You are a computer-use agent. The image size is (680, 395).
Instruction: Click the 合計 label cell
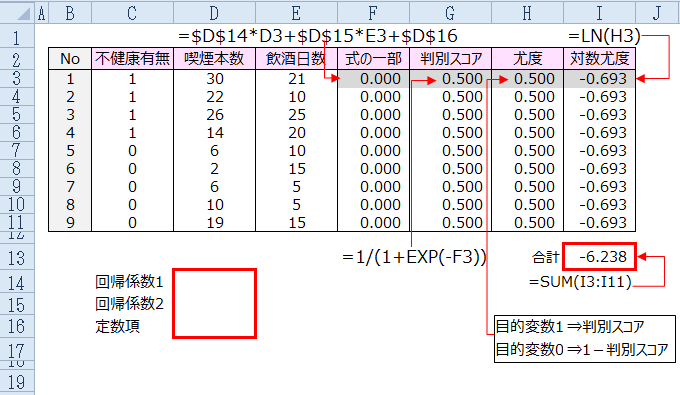(x=545, y=257)
